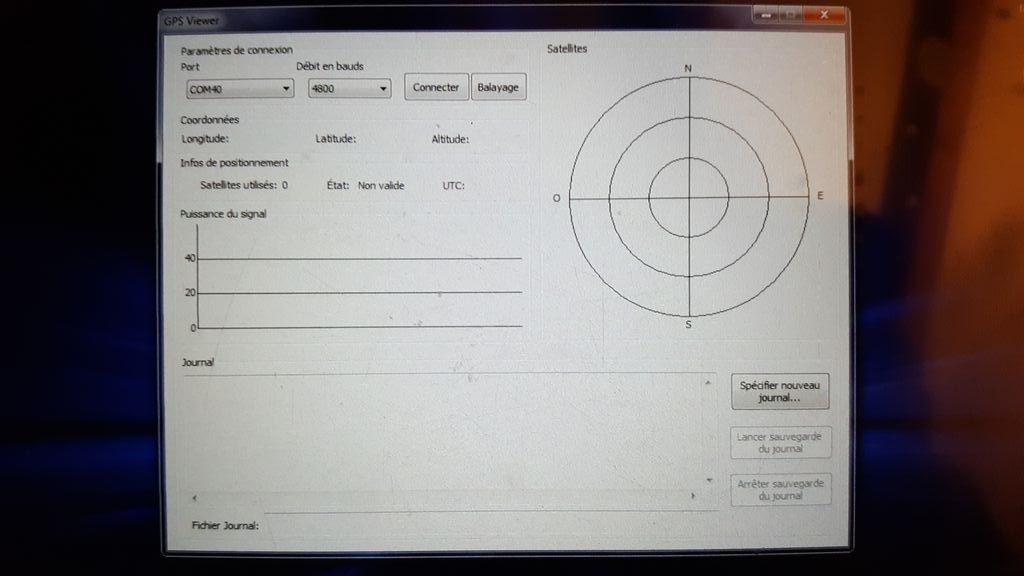Click the 'Puissance du signal' heading
1024x576 pixels.
click(223, 214)
